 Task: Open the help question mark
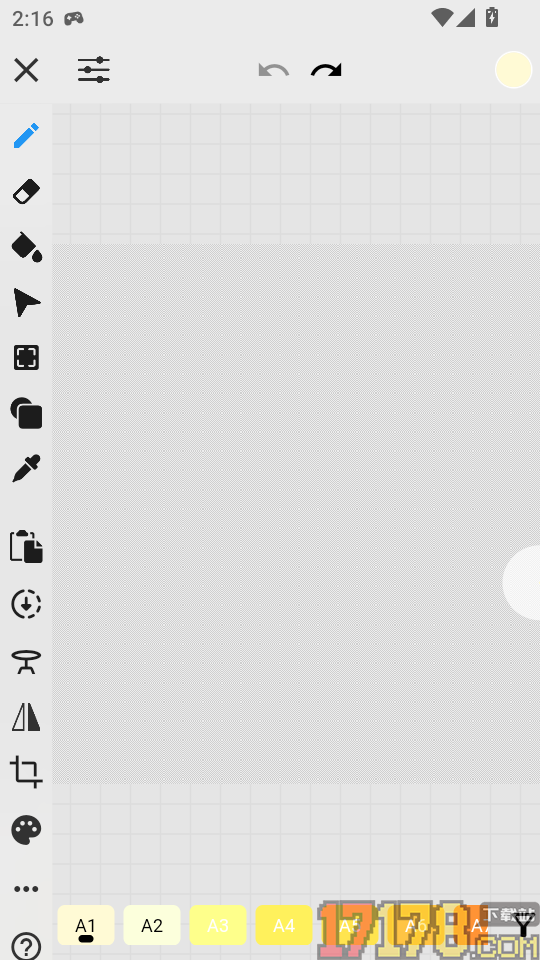[26, 946]
